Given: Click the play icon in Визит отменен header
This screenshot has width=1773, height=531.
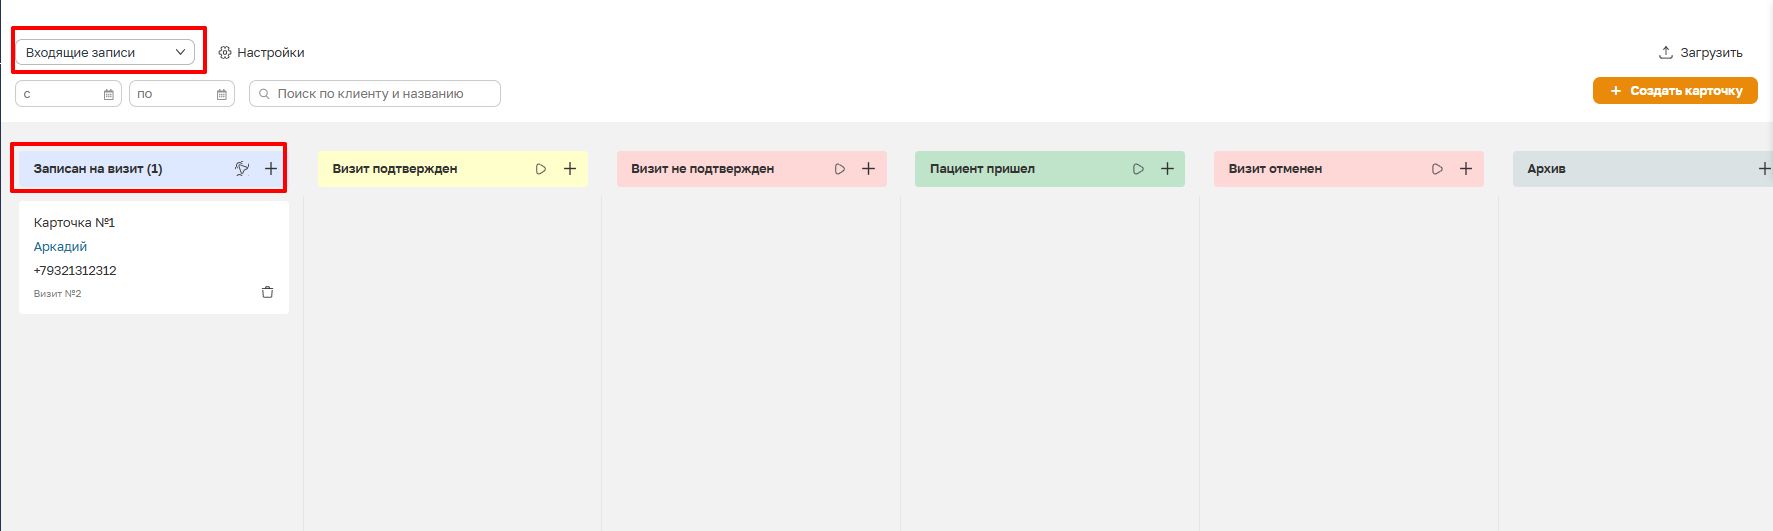Looking at the screenshot, I should point(1437,169).
